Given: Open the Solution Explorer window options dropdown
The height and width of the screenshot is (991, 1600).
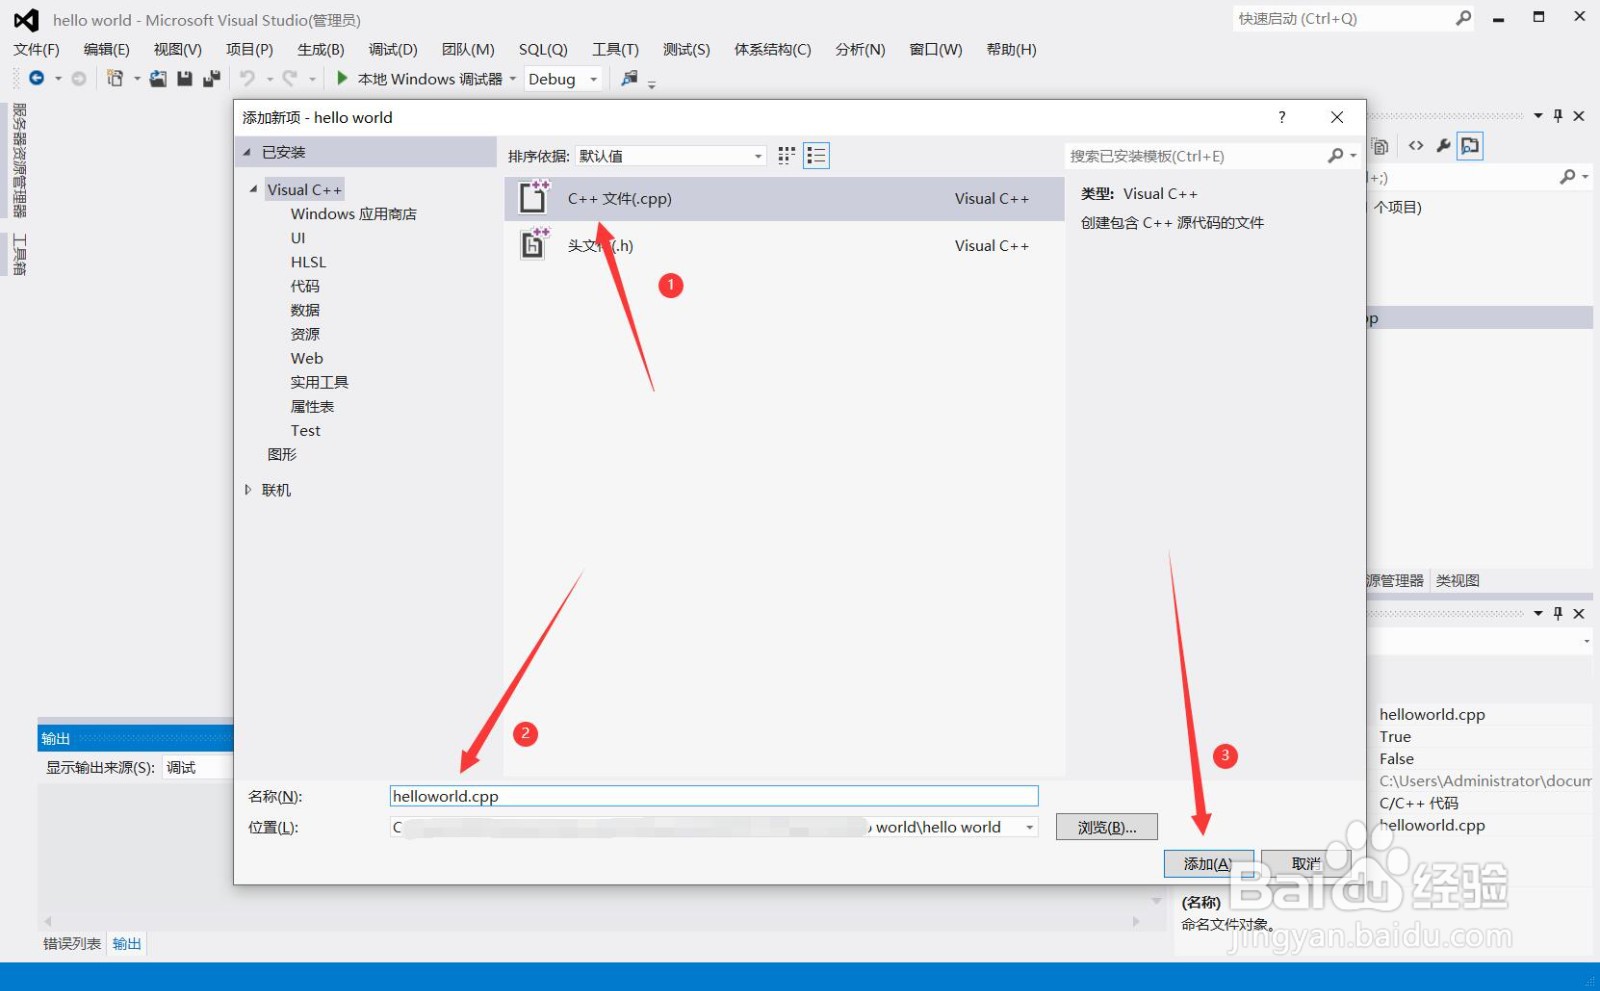Looking at the screenshot, I should [x=1538, y=116].
